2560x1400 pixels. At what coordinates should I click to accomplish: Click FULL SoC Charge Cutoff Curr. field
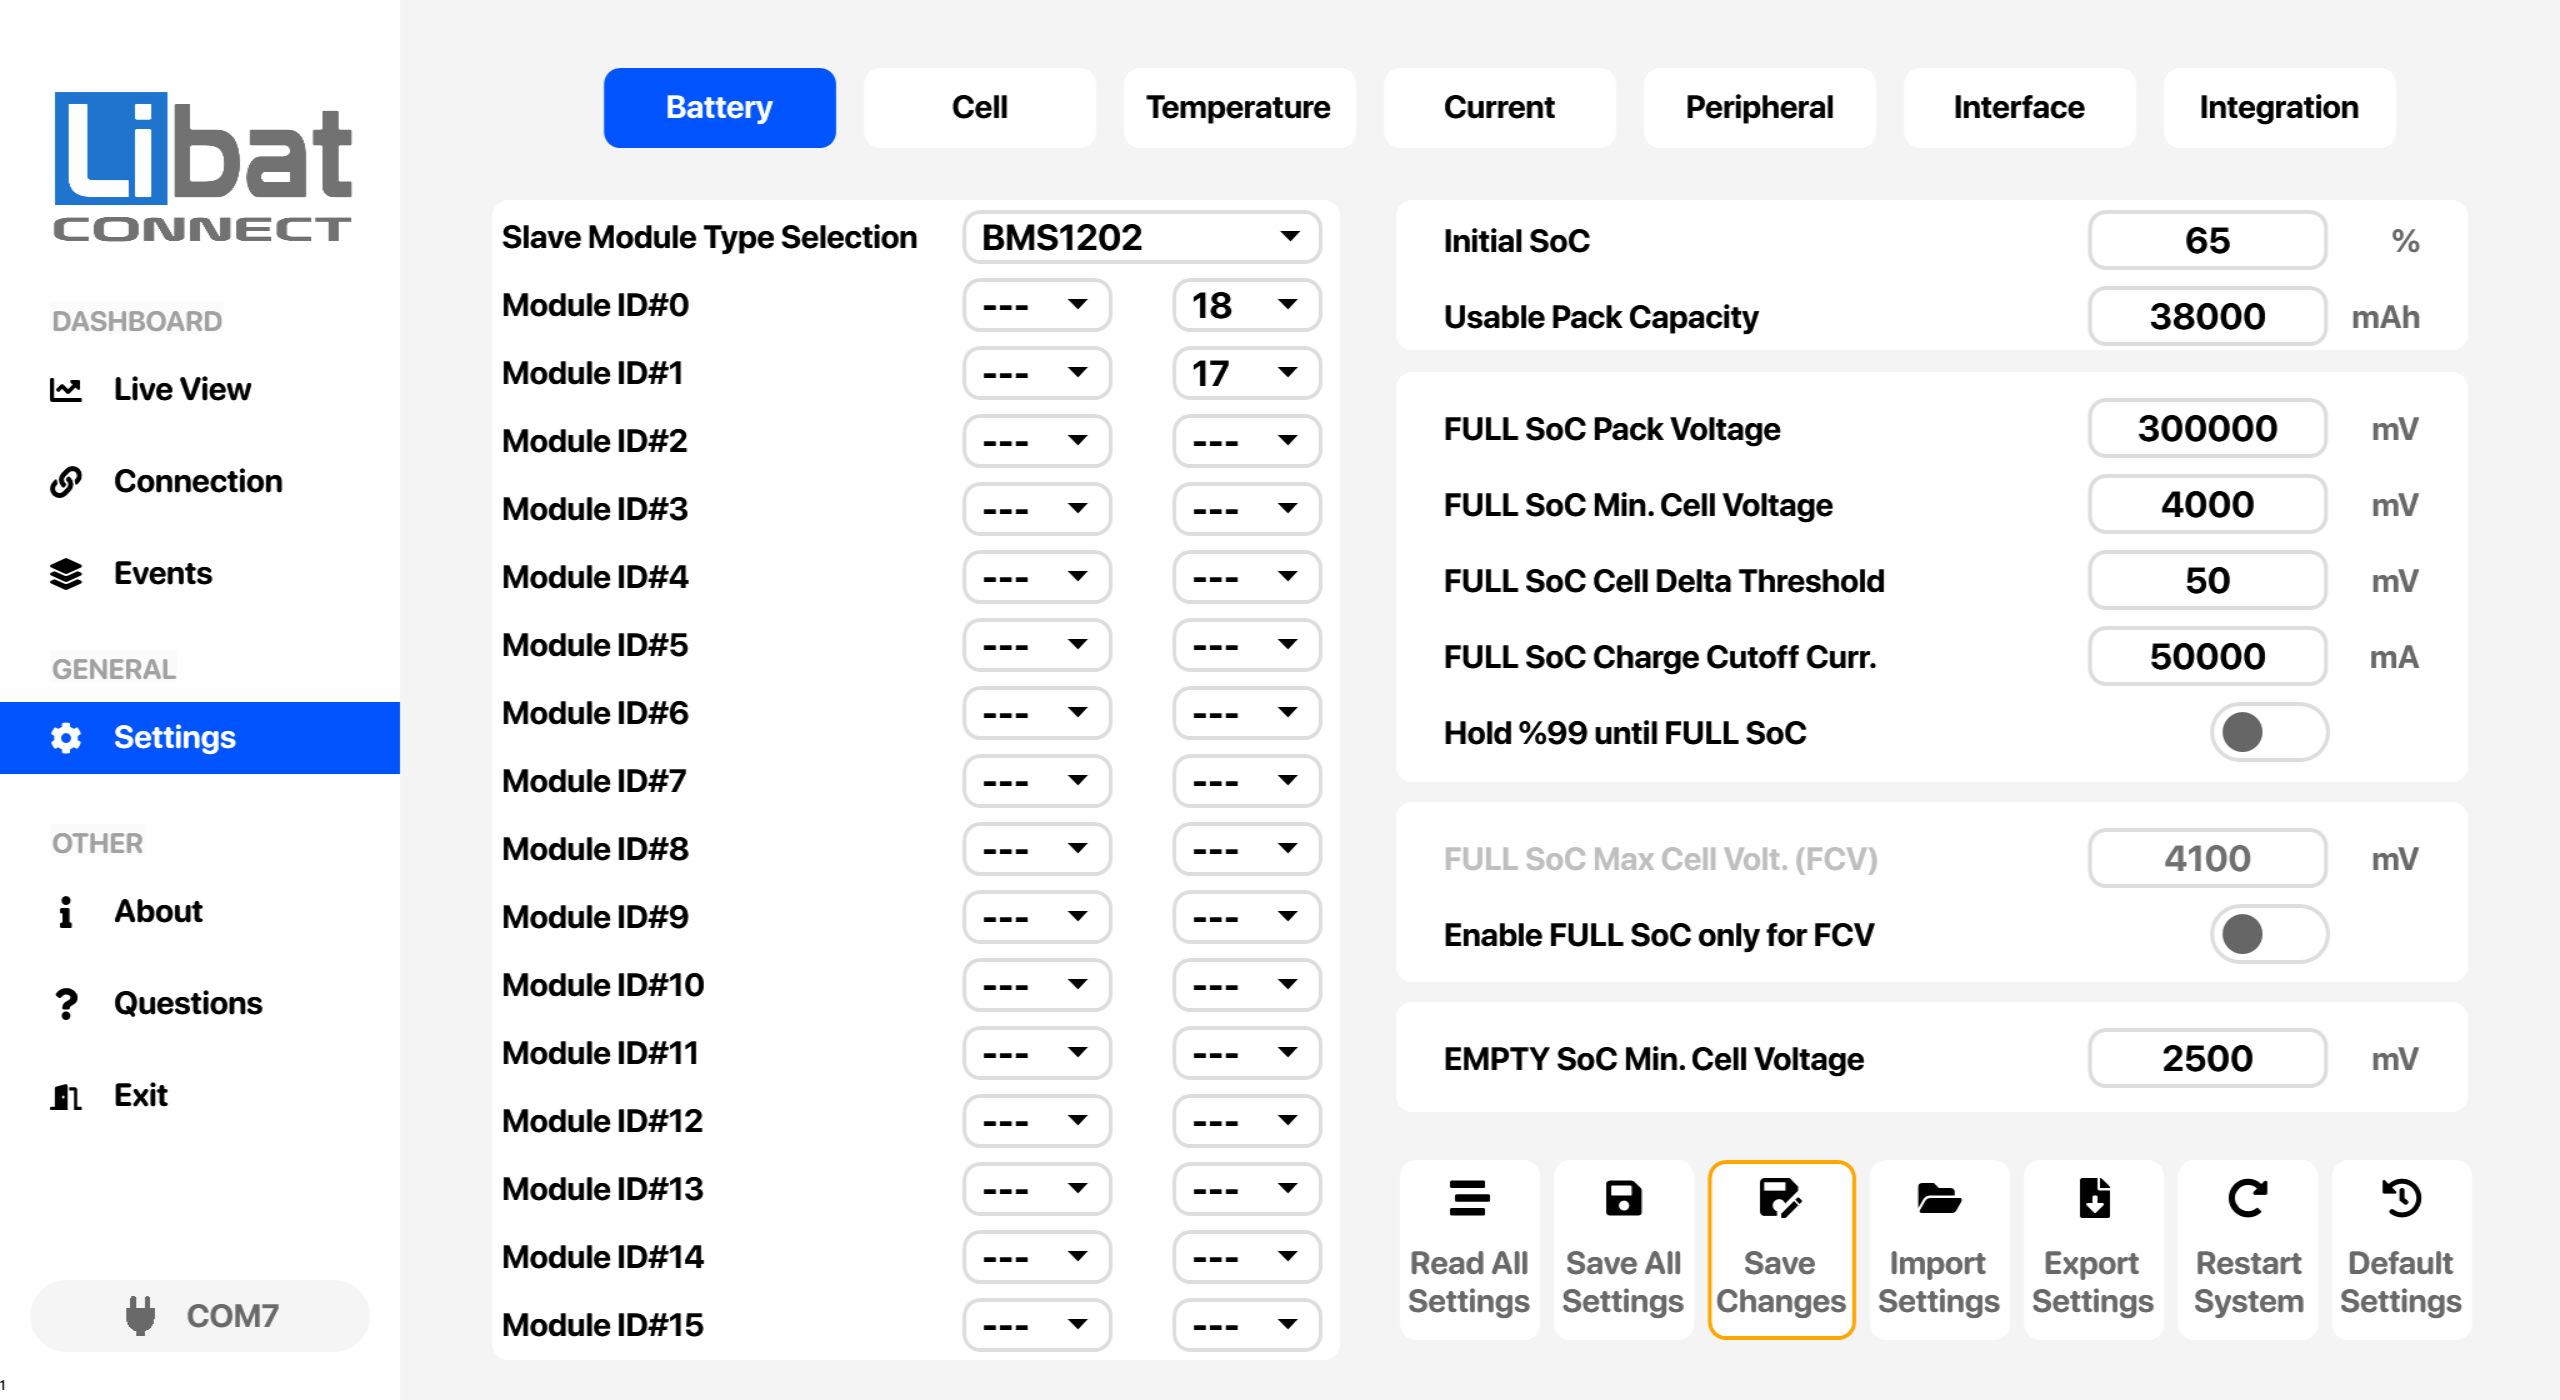(2207, 657)
